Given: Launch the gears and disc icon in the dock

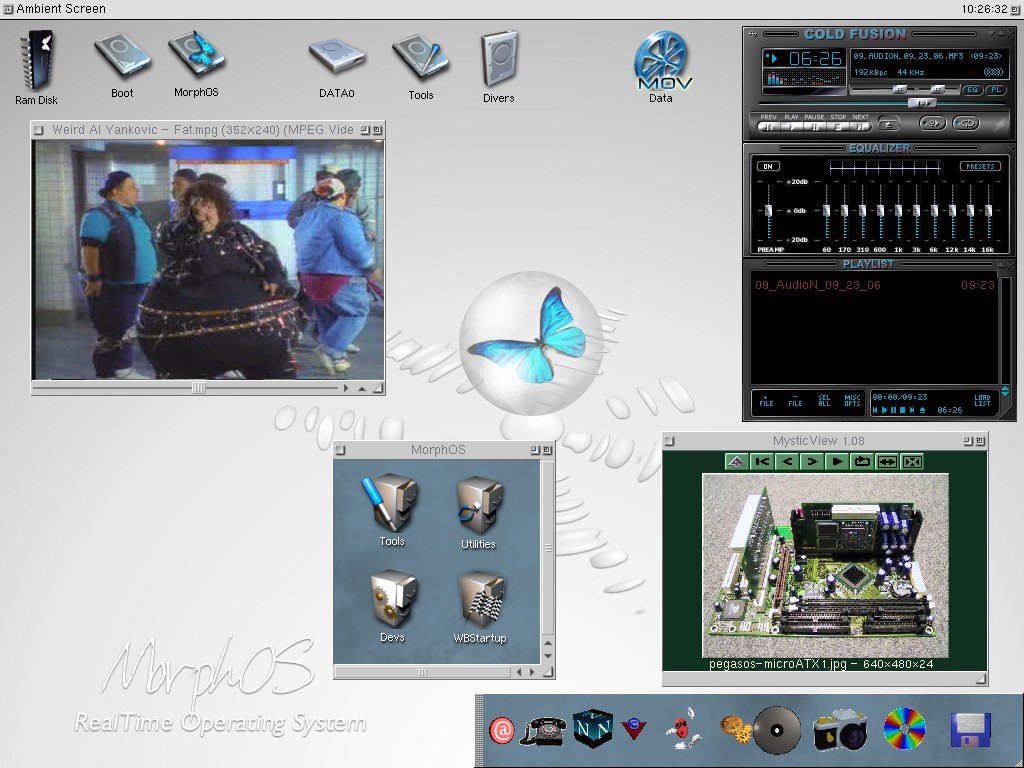Looking at the screenshot, I should click(x=761, y=729).
